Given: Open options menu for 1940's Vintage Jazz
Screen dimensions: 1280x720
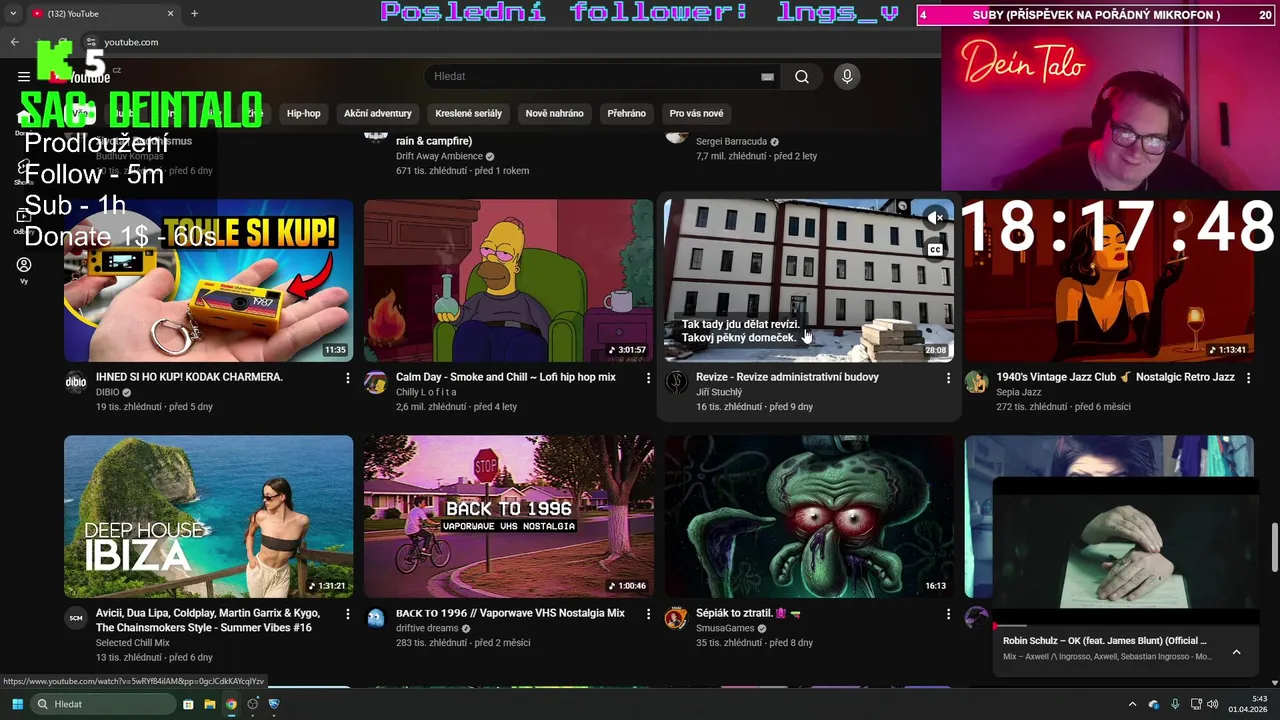Looking at the screenshot, I should (x=1248, y=378).
